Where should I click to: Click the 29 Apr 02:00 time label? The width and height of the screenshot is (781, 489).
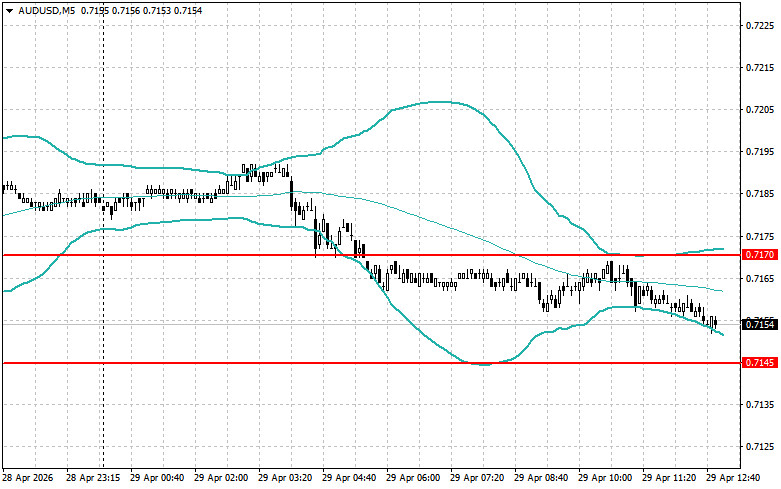[221, 478]
